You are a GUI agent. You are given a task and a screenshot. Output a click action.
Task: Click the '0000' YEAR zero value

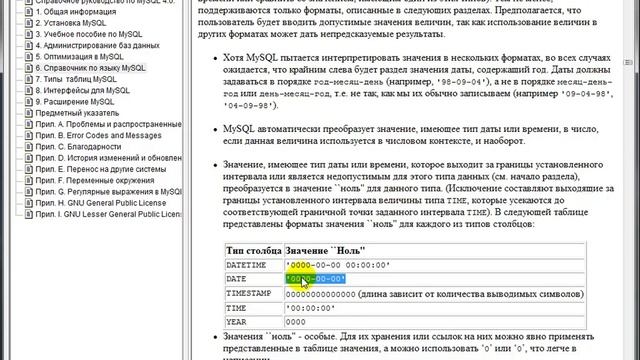coord(296,322)
